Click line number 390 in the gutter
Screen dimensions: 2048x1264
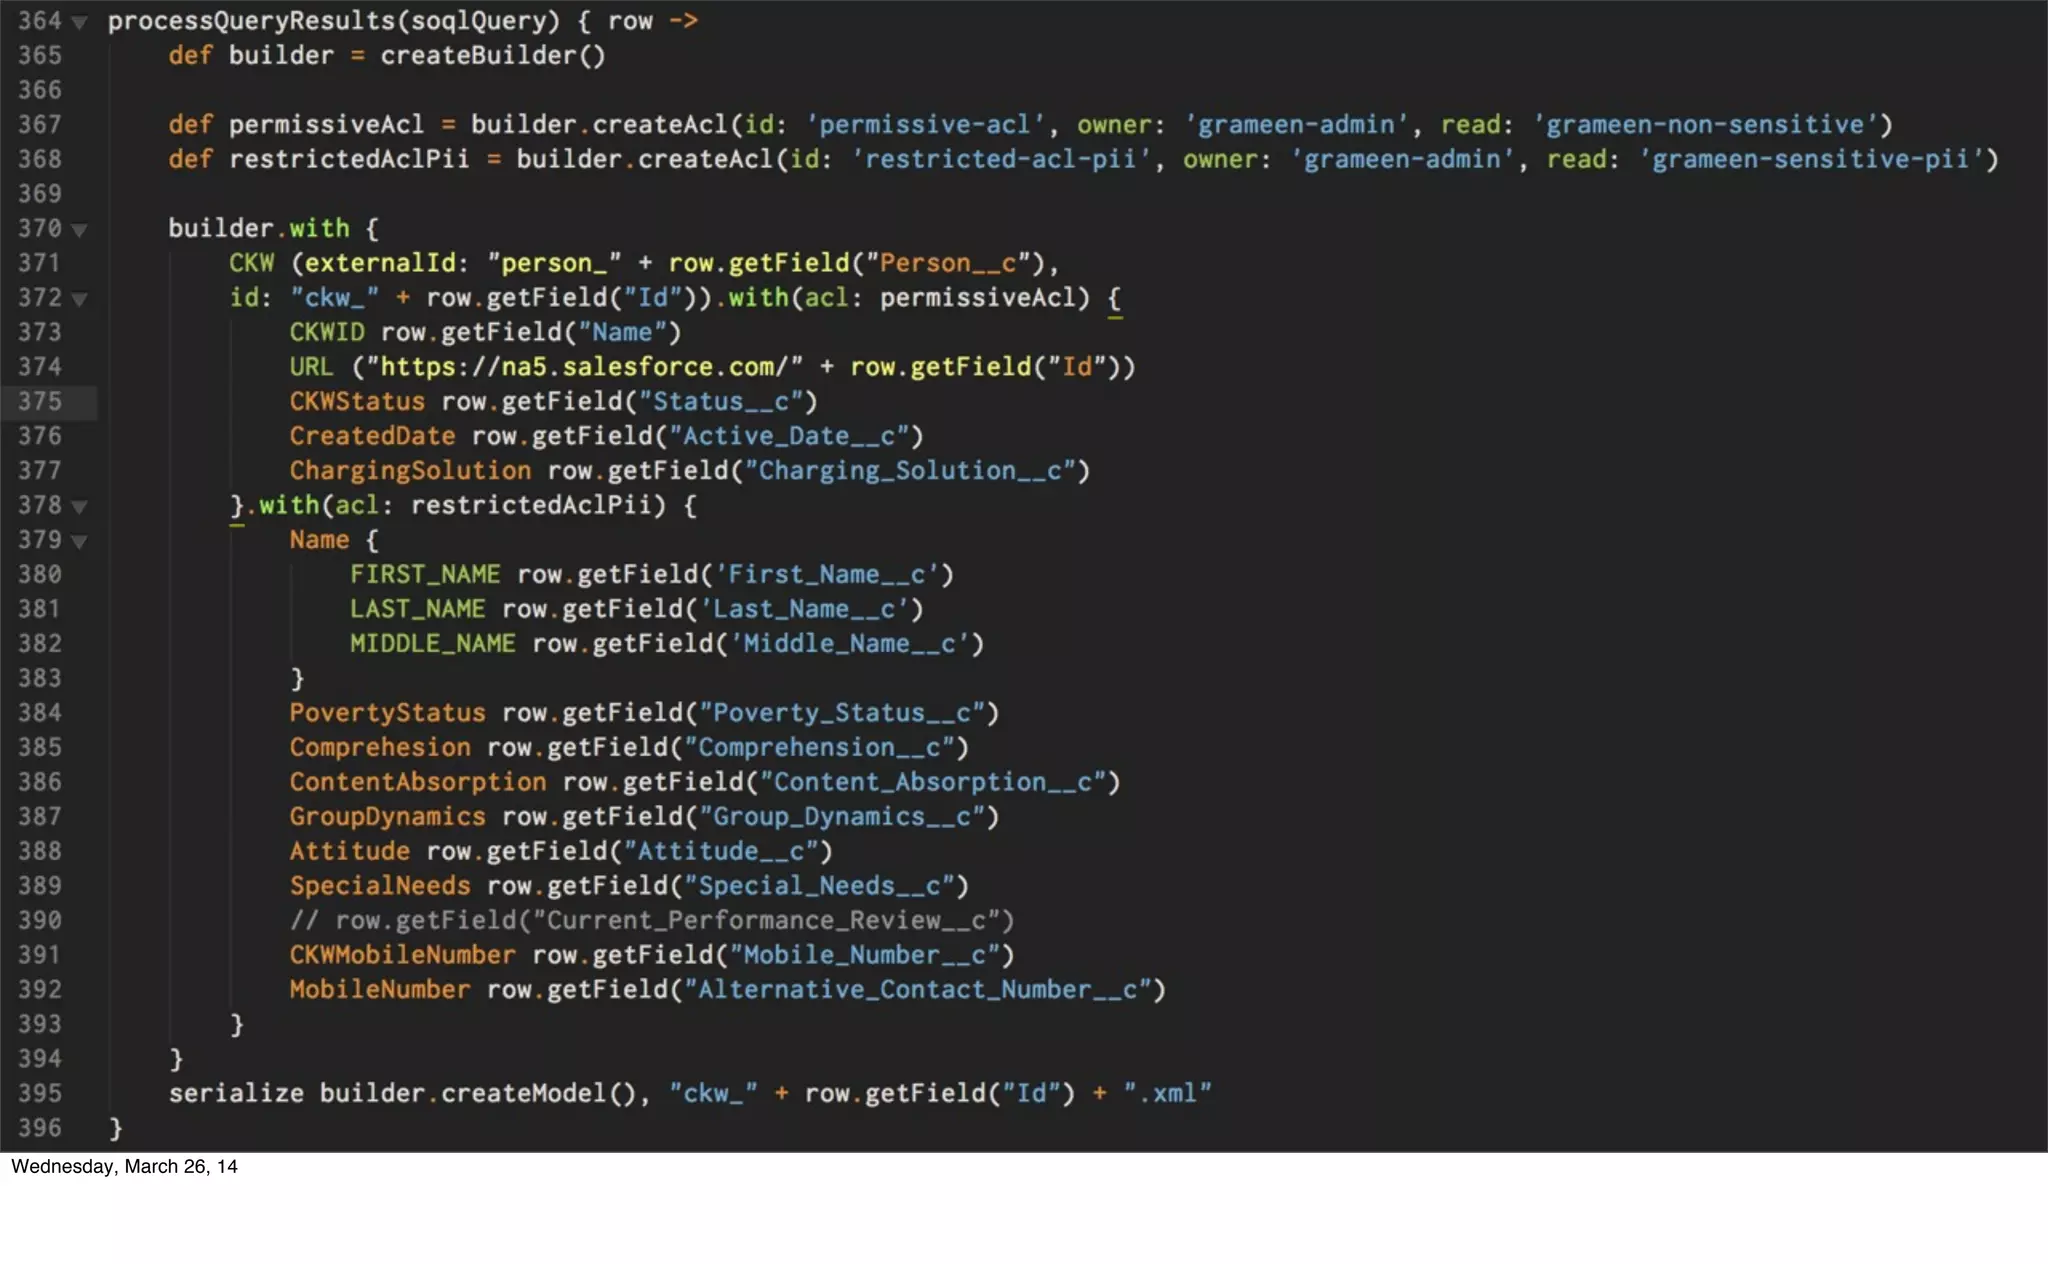(40, 921)
